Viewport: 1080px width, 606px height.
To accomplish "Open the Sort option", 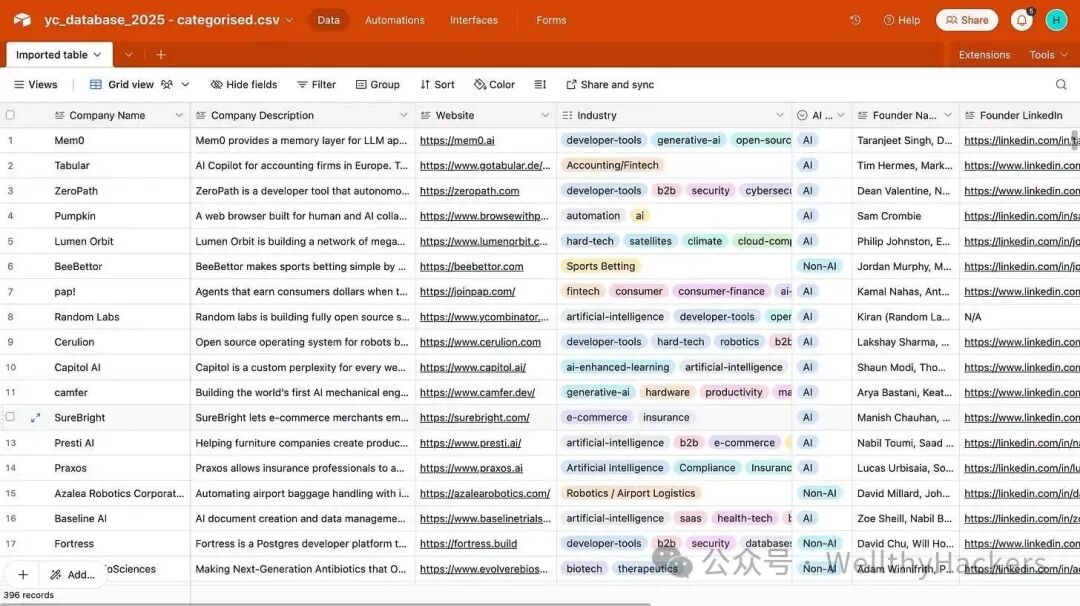I will pos(437,85).
